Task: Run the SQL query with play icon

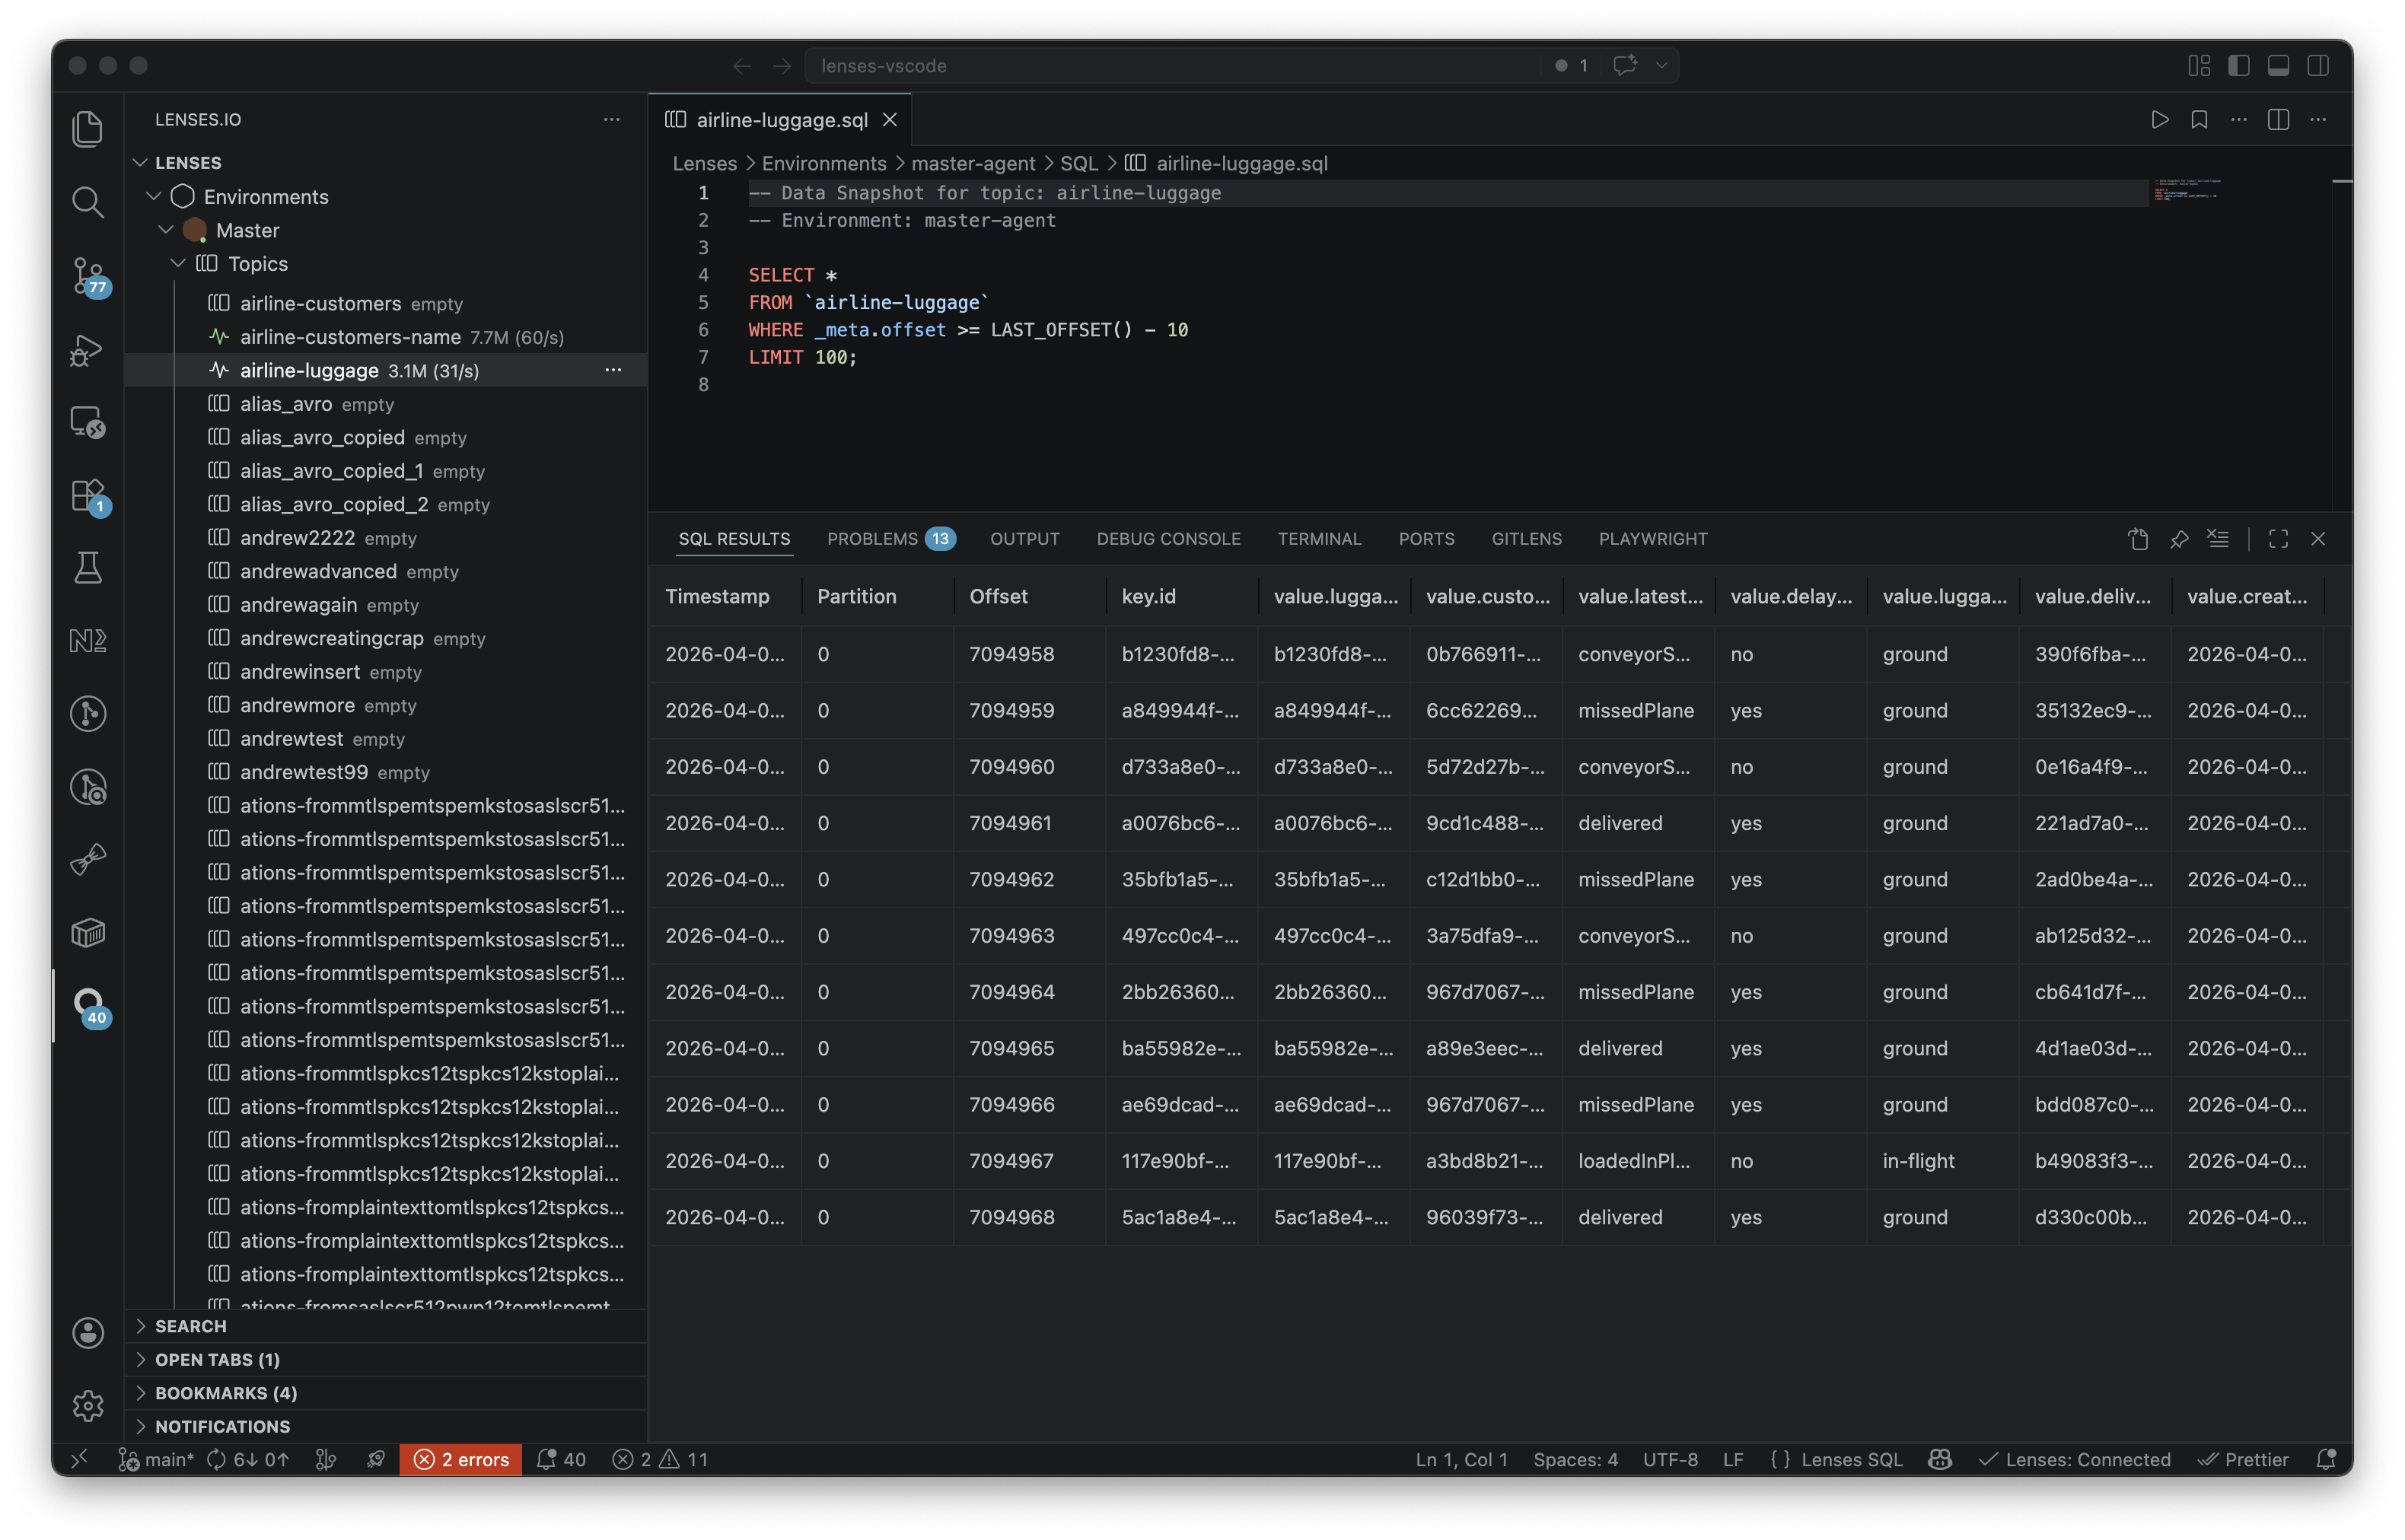Action: [2160, 120]
